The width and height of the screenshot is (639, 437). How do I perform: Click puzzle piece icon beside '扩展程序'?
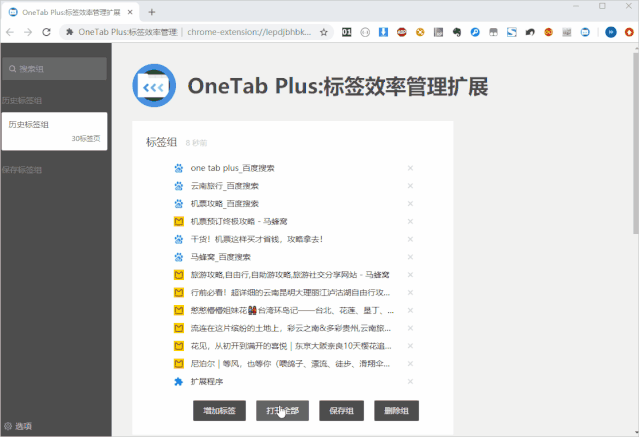(x=178, y=382)
